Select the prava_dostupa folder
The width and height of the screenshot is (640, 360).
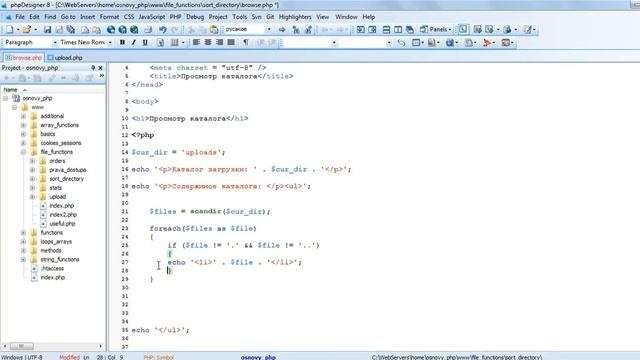click(68, 170)
